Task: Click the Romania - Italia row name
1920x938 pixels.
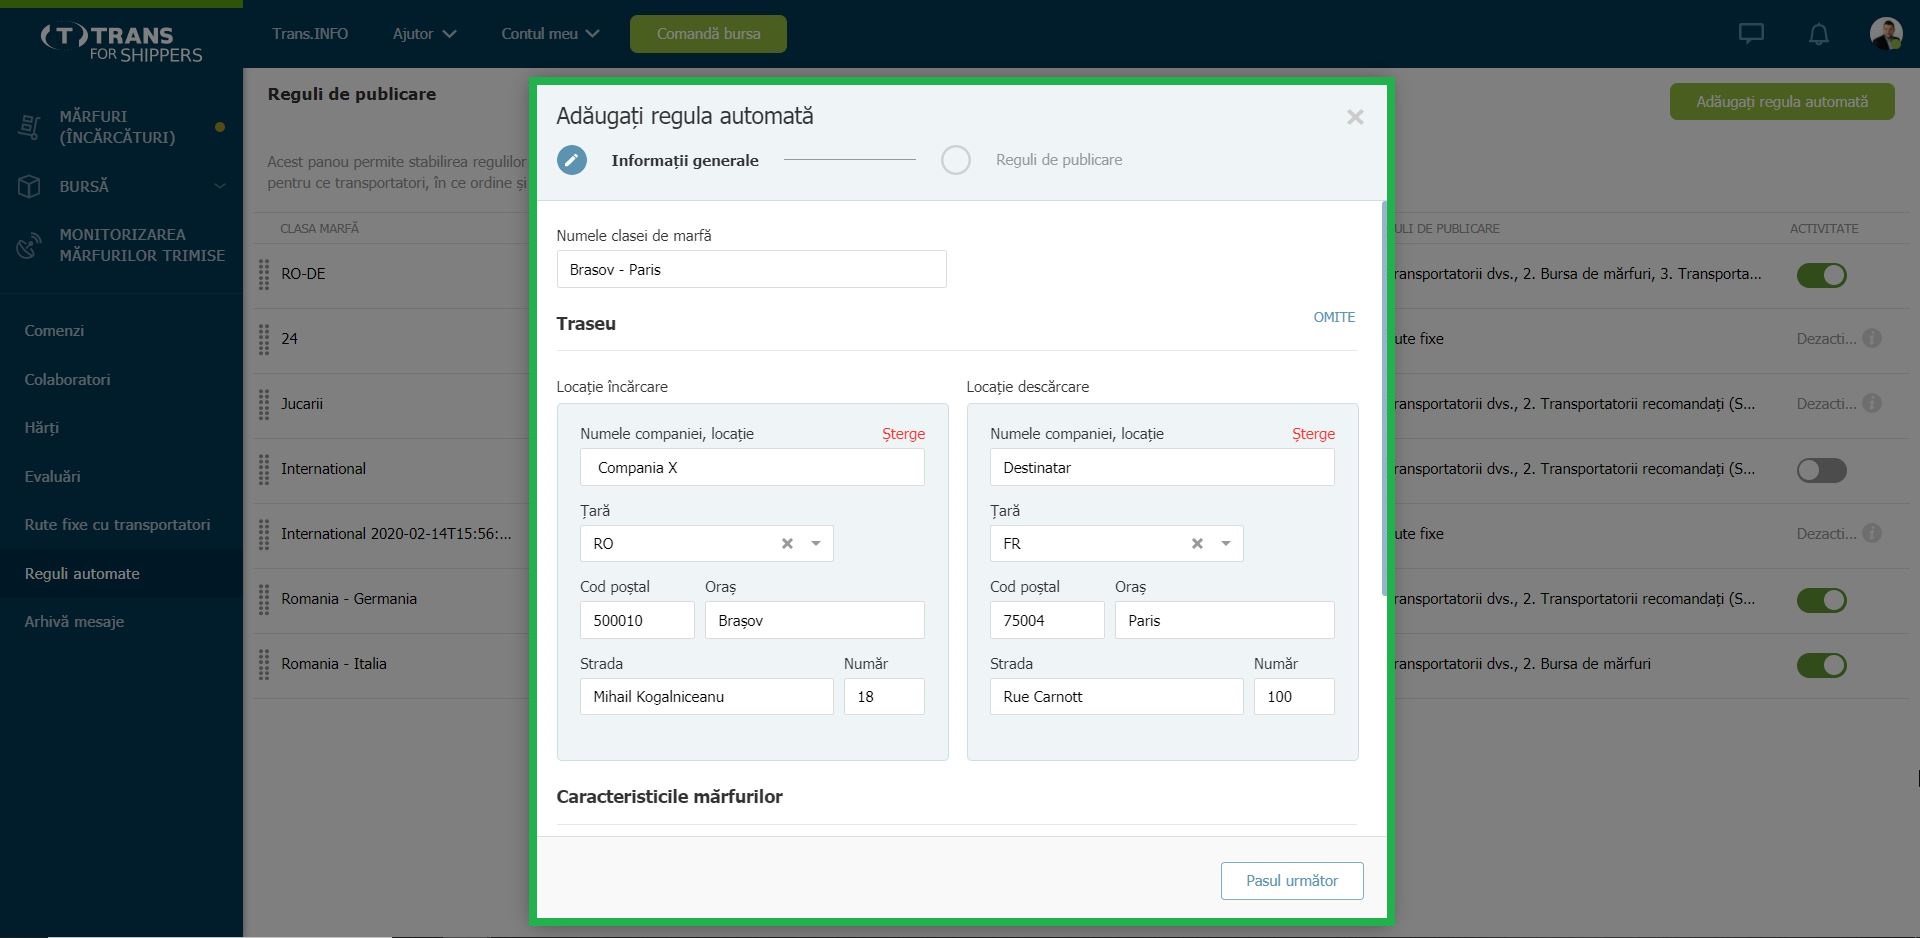Action: tap(334, 664)
